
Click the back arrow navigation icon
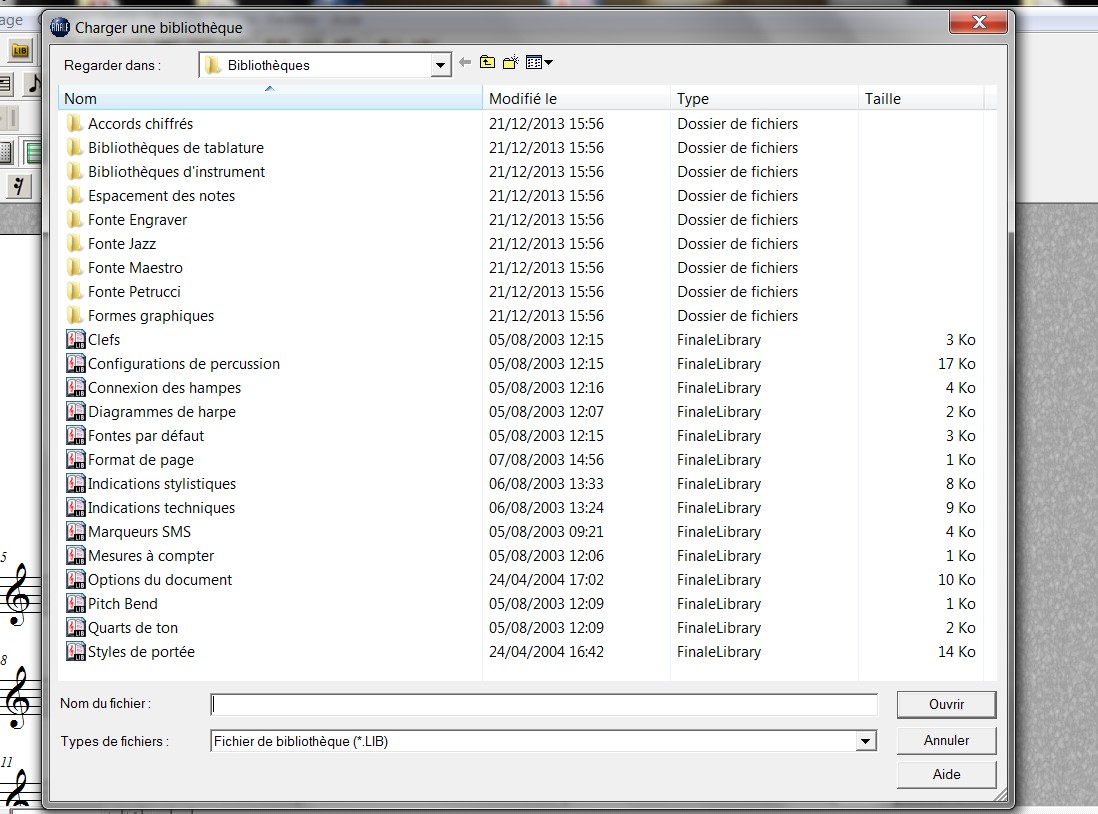465,63
